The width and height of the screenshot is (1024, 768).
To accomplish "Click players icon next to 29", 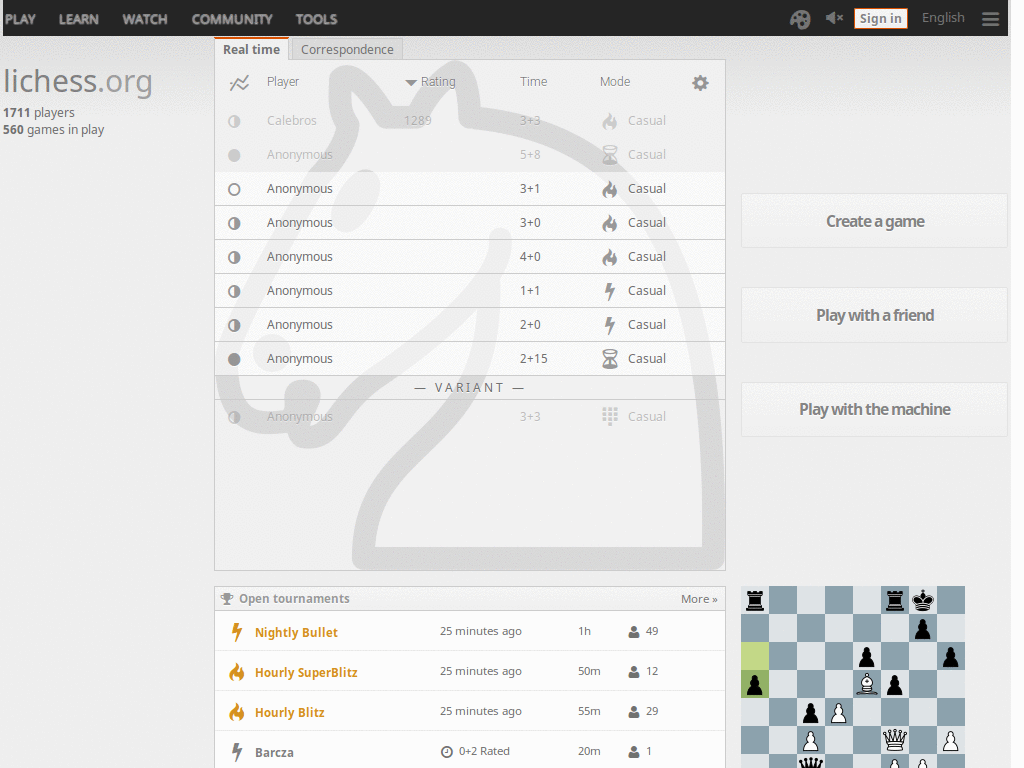I will (633, 712).
